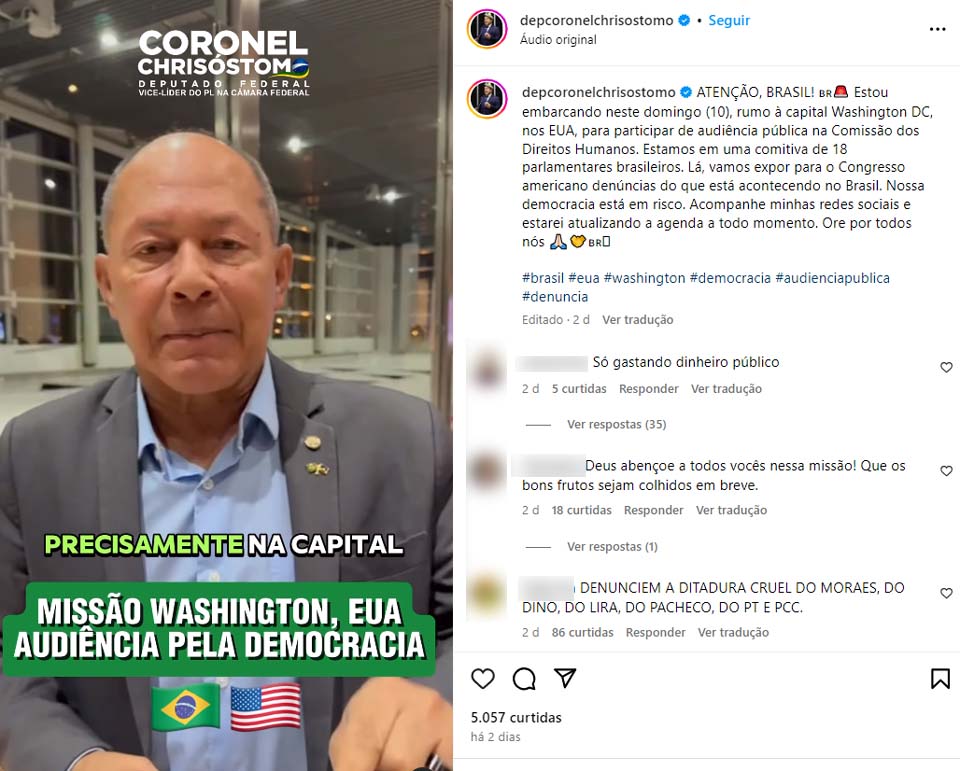Open the three-dot more options menu
Viewport: 960px width, 771px height.
pyautogui.click(x=937, y=29)
